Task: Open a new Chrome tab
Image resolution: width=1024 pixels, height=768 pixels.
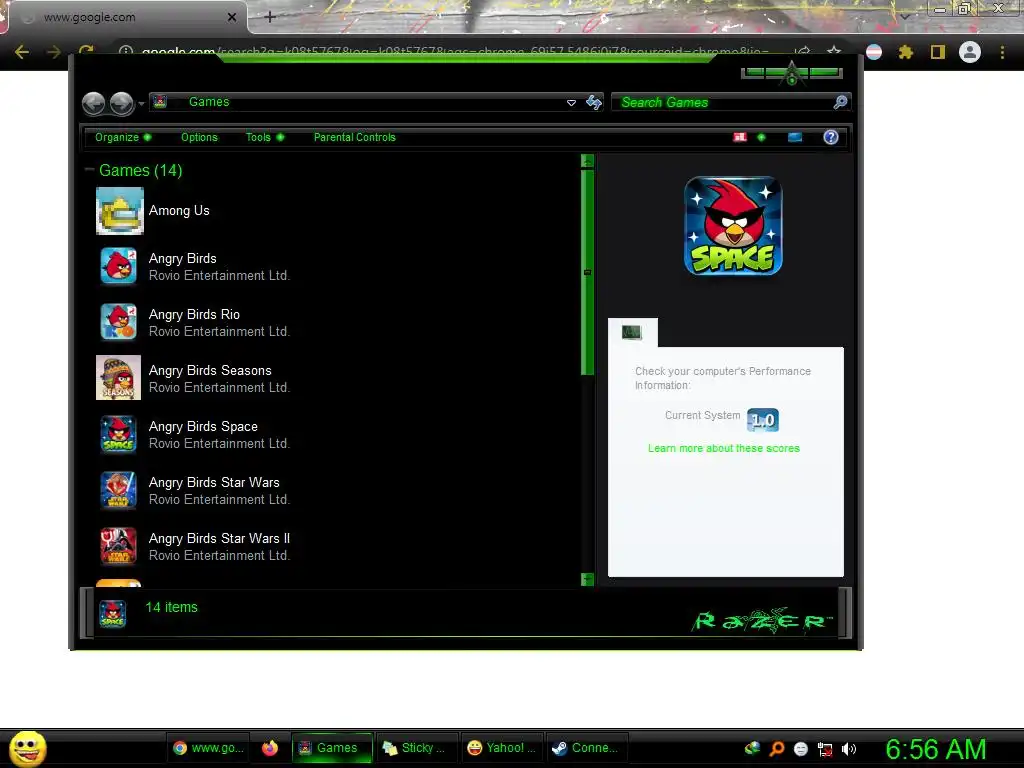Action: tap(270, 17)
